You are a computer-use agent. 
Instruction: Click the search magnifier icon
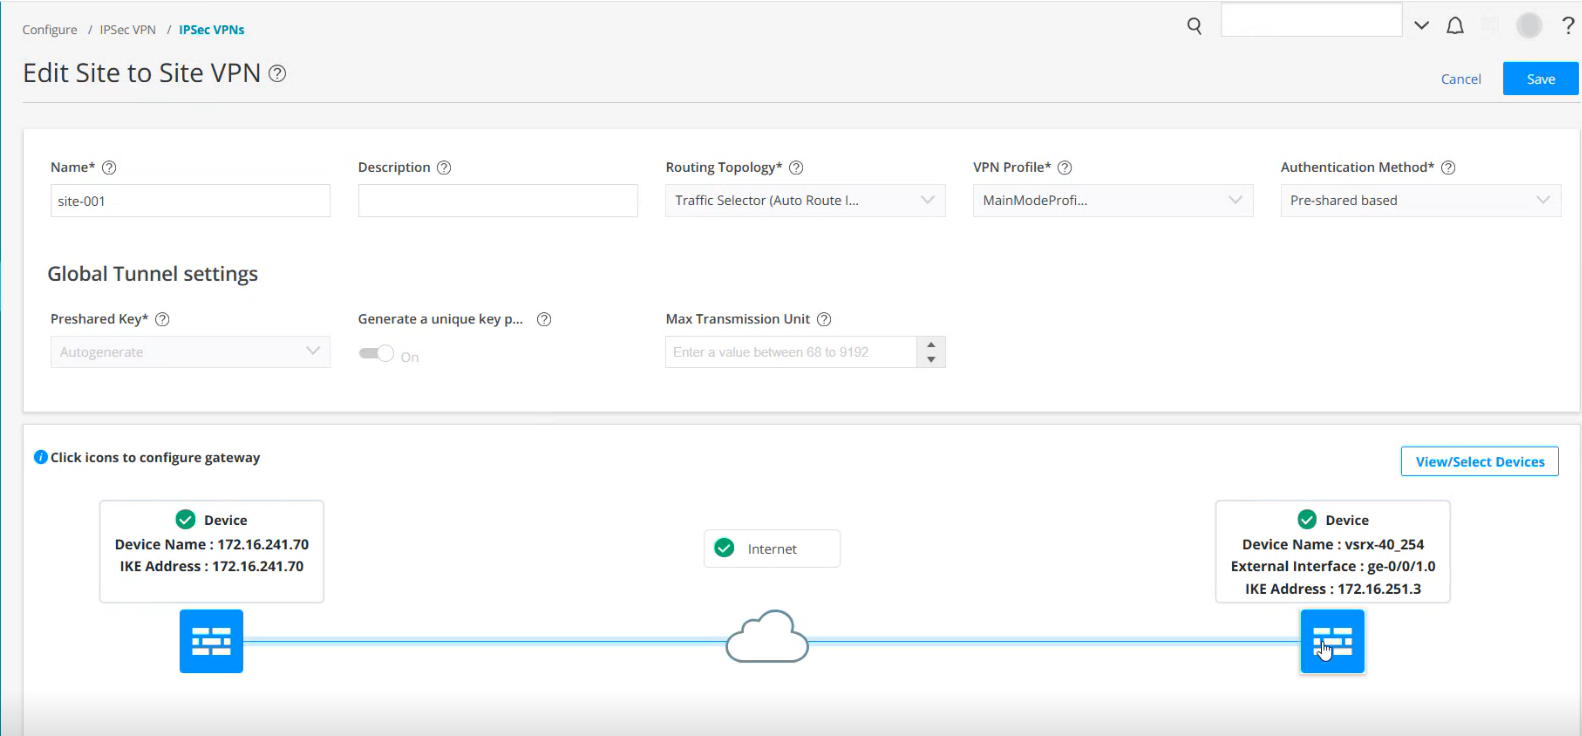[1194, 26]
